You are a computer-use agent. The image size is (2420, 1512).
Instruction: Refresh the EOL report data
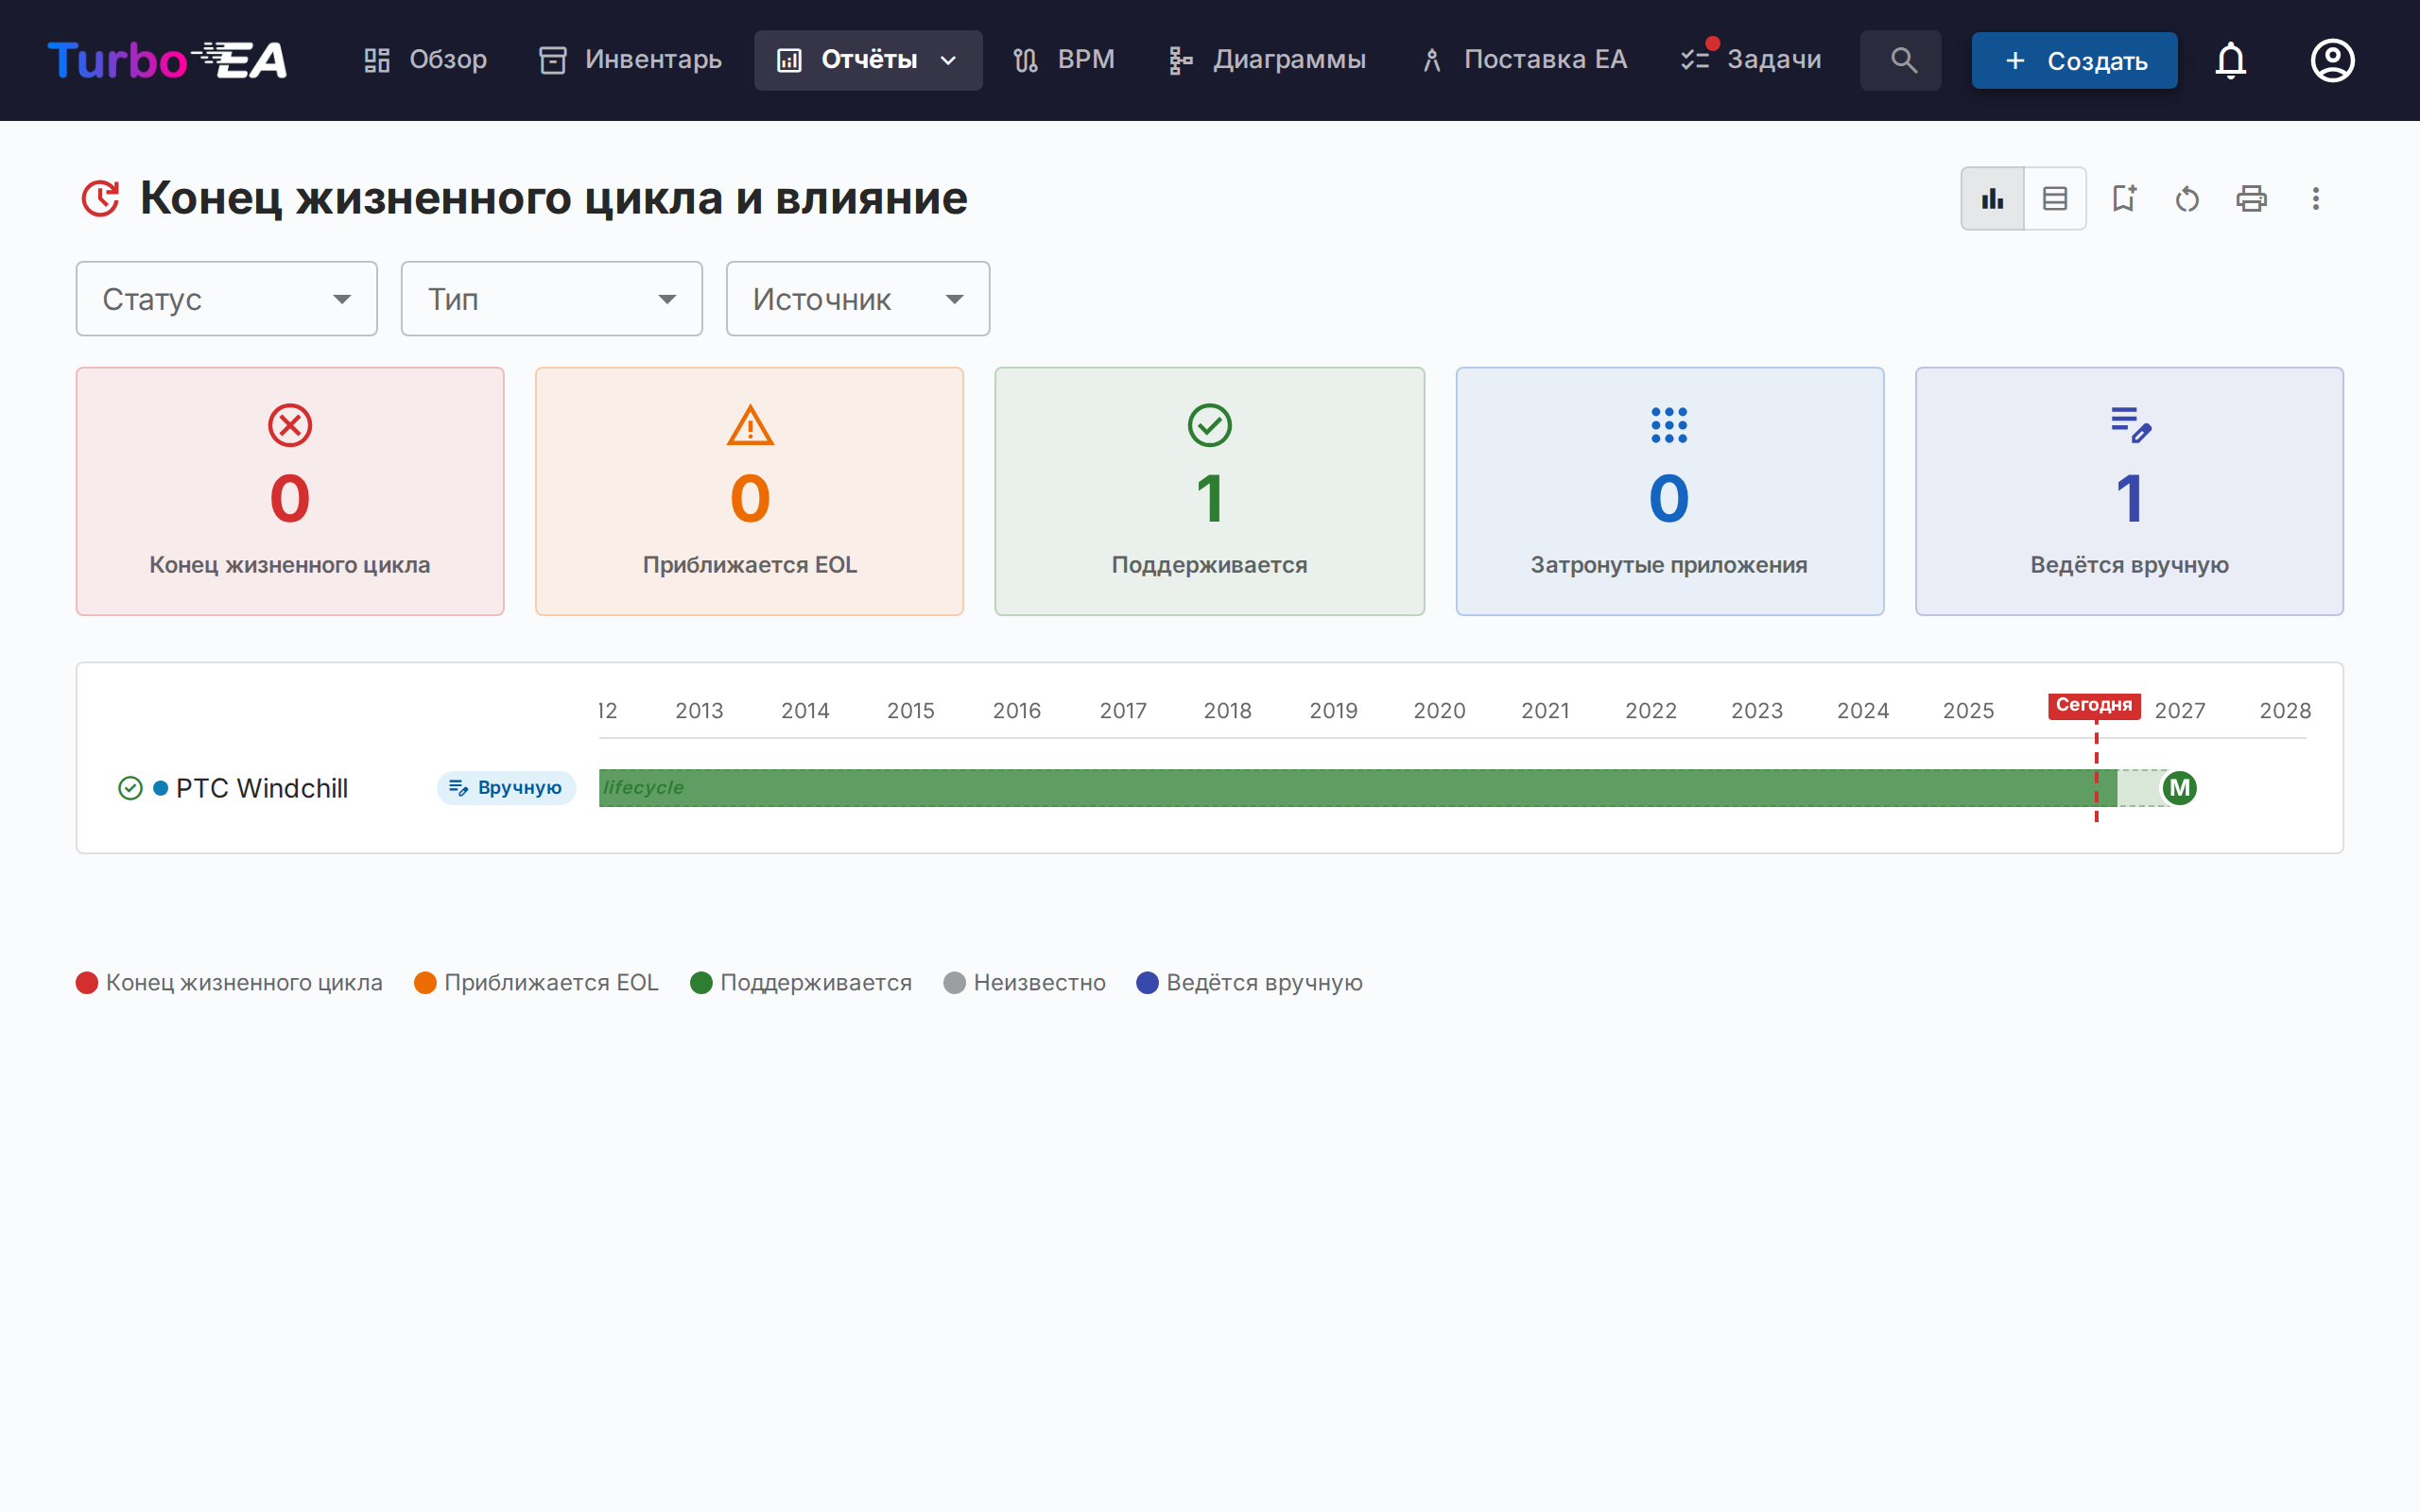point(2187,198)
